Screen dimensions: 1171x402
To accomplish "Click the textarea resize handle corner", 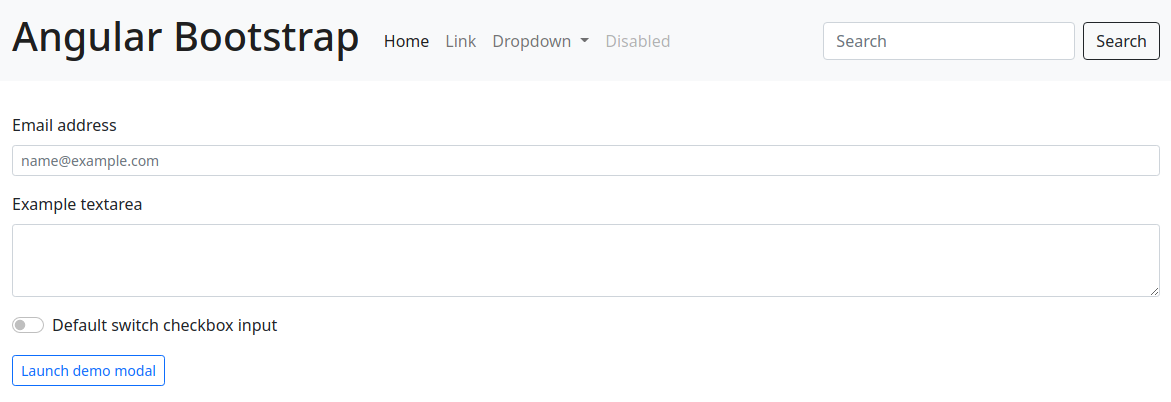I will click(1154, 291).
